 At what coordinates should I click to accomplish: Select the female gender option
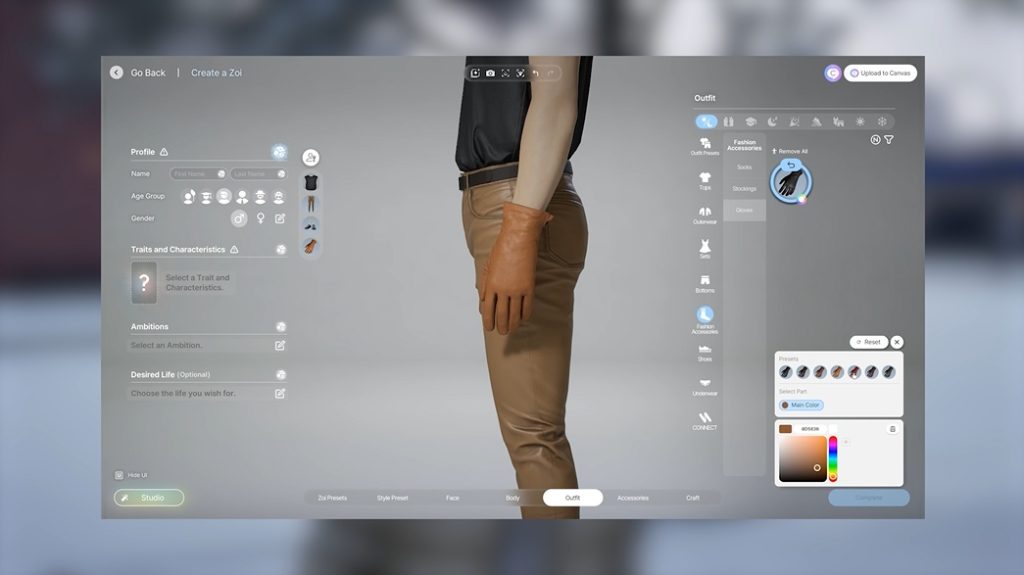coord(260,218)
